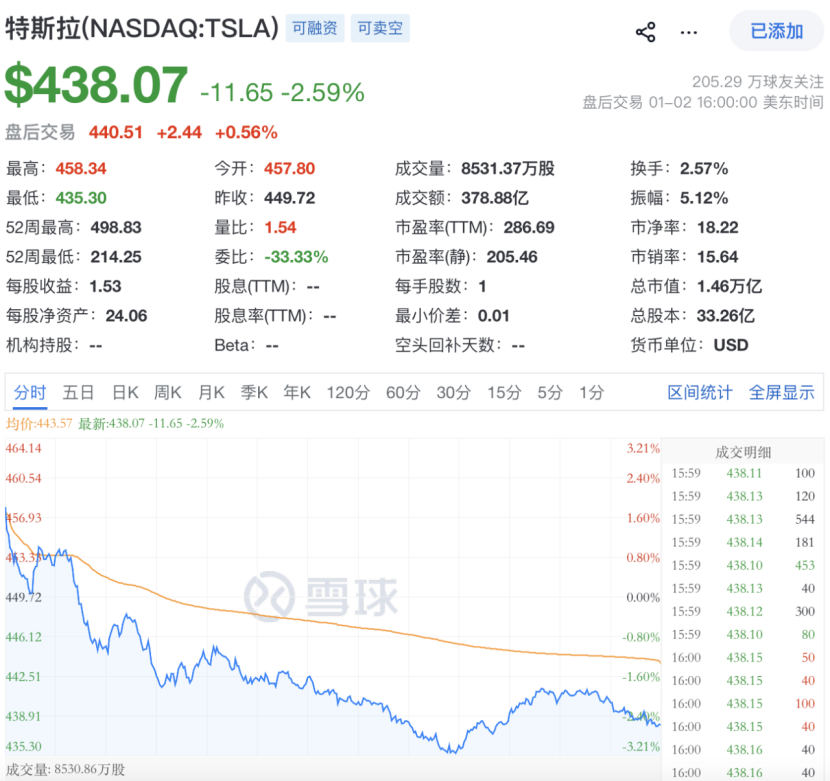Select the 1分 chart interval

pos(591,392)
